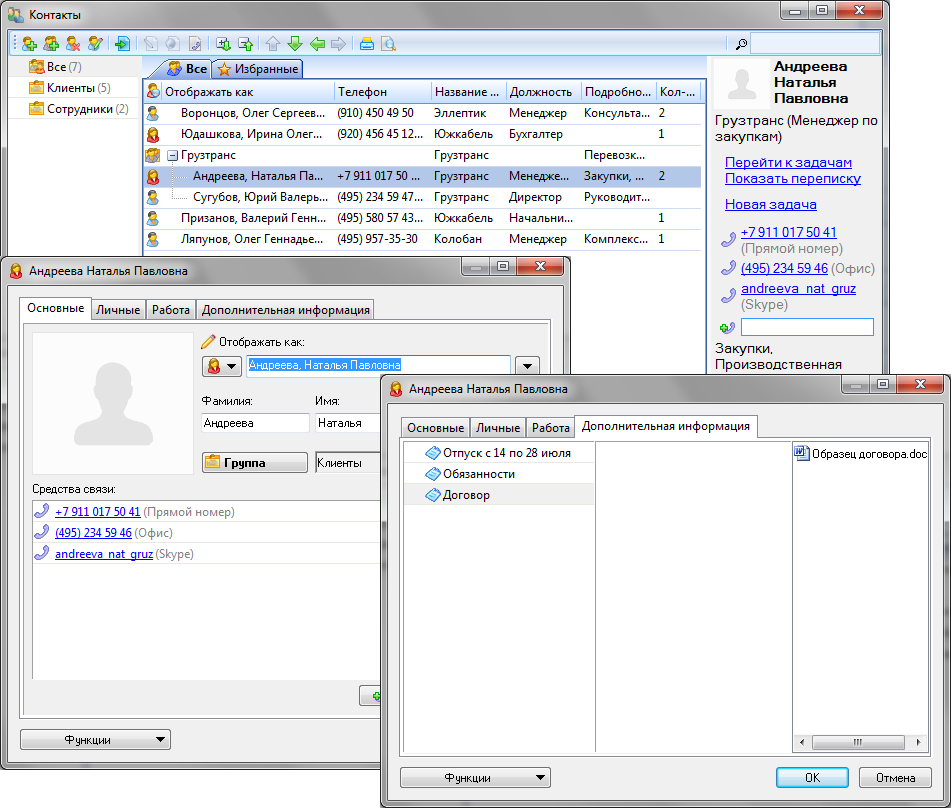This screenshot has height=808, width=951.
Task: Click pencil icon beside 'Отображать как:'
Action: coord(208,342)
